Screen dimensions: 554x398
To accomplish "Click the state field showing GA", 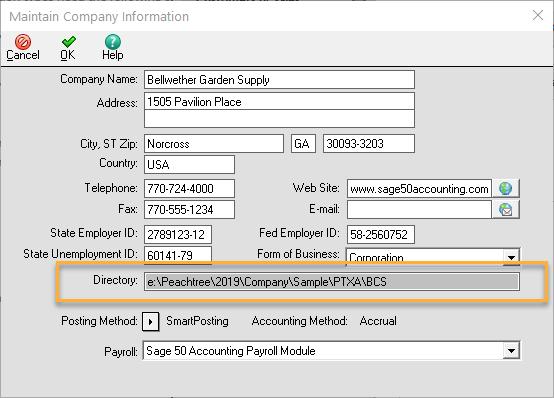I will 303,144.
